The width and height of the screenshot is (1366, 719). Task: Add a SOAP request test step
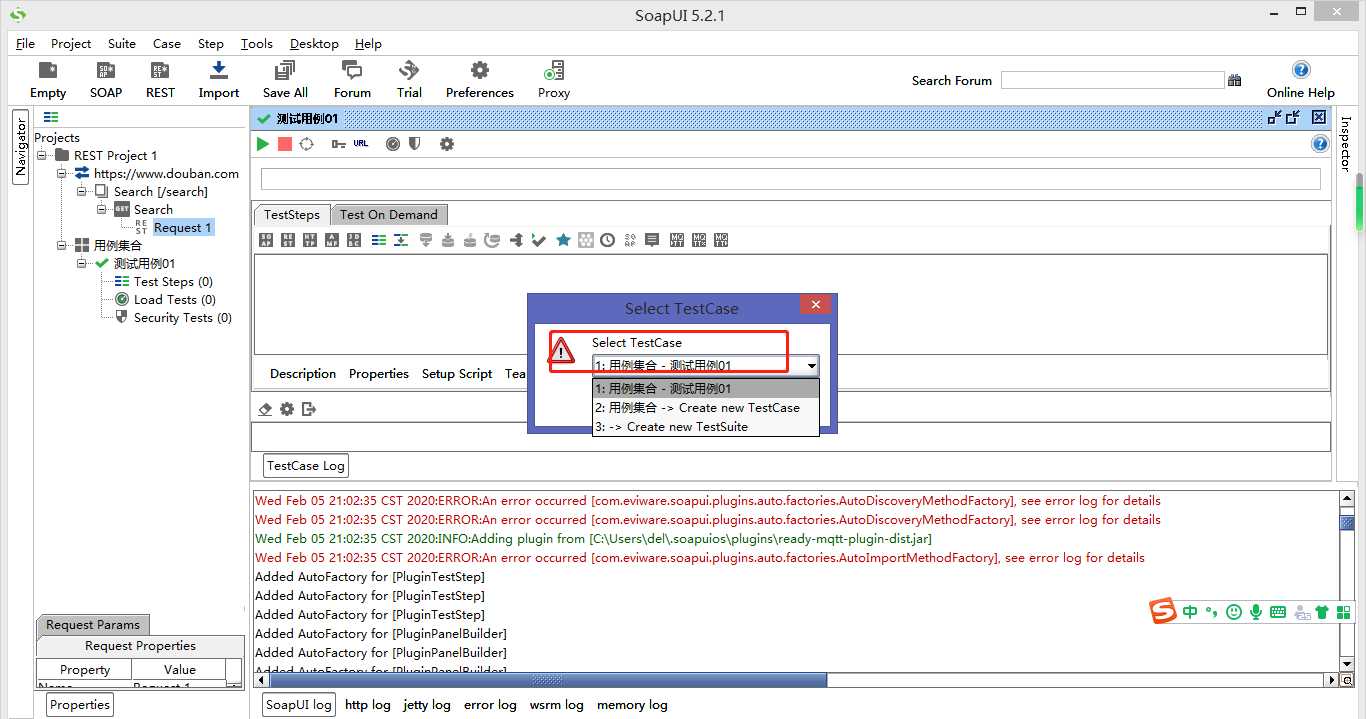click(266, 240)
